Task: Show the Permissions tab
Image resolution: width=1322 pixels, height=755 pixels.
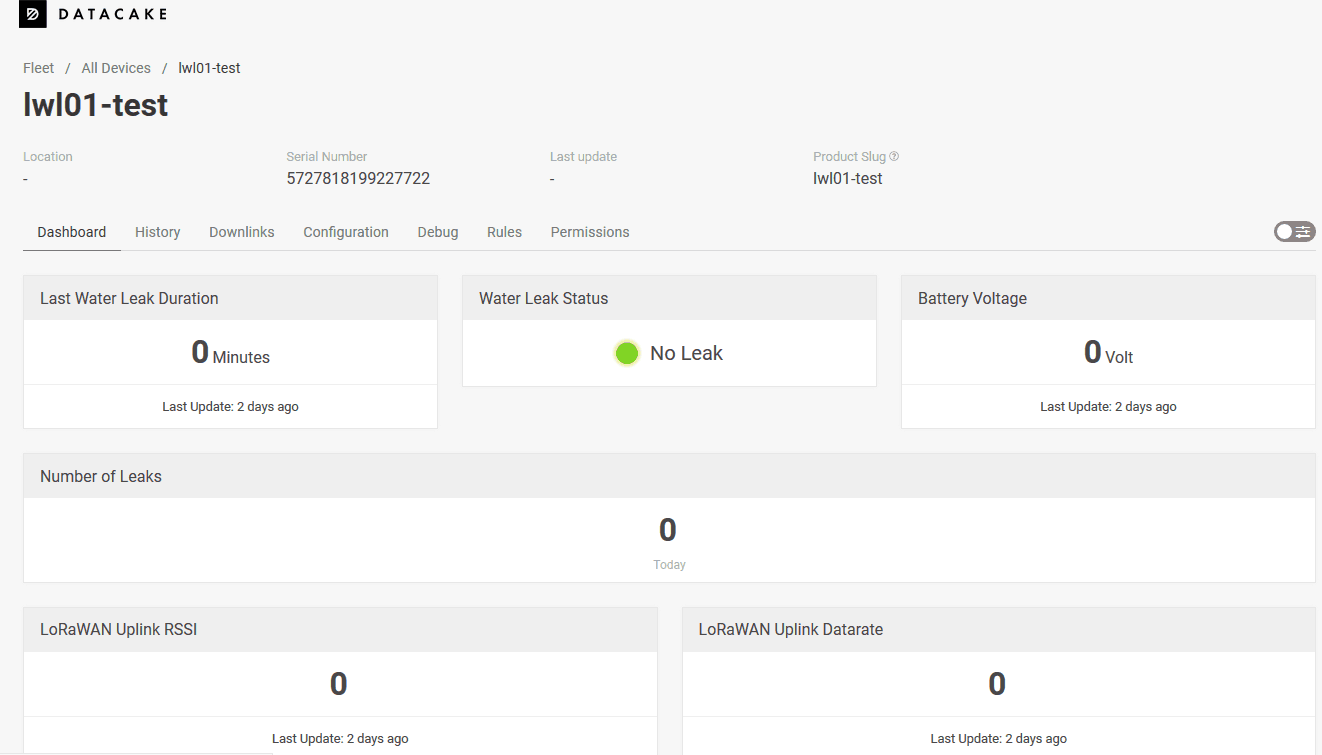Action: (590, 232)
